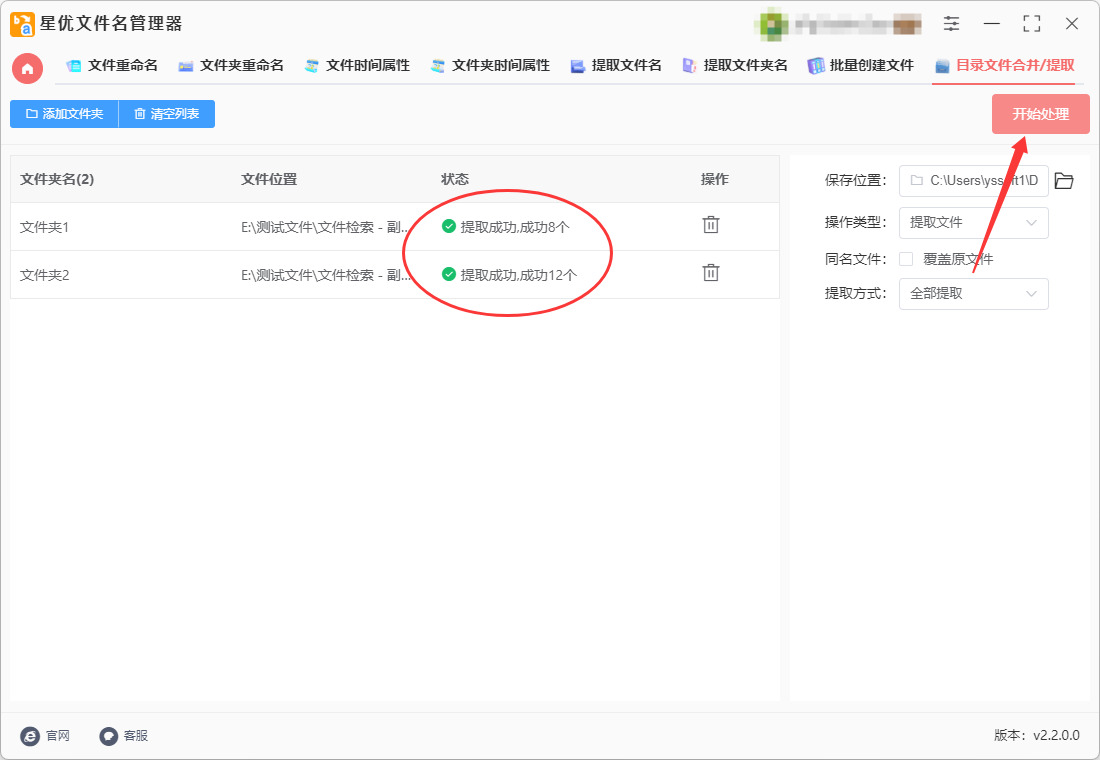
Task: Click the 保存位置 path field
Action: tap(974, 181)
